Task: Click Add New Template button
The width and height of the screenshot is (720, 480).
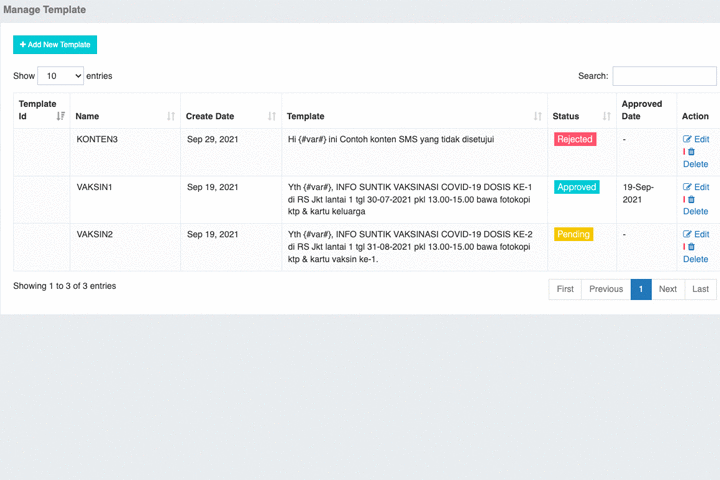Action: [55, 45]
